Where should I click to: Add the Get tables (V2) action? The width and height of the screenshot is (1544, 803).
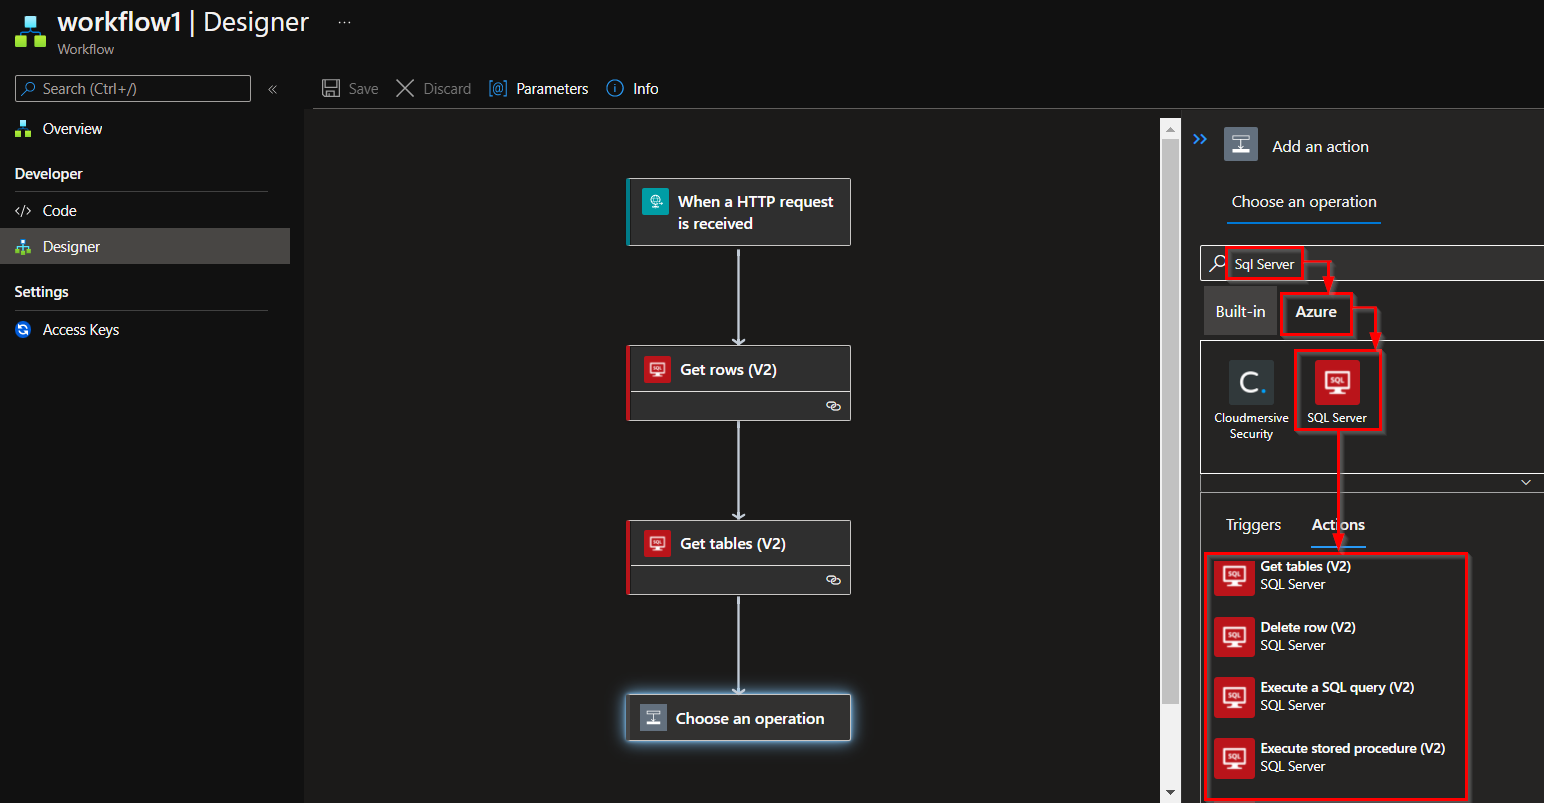1336,576
